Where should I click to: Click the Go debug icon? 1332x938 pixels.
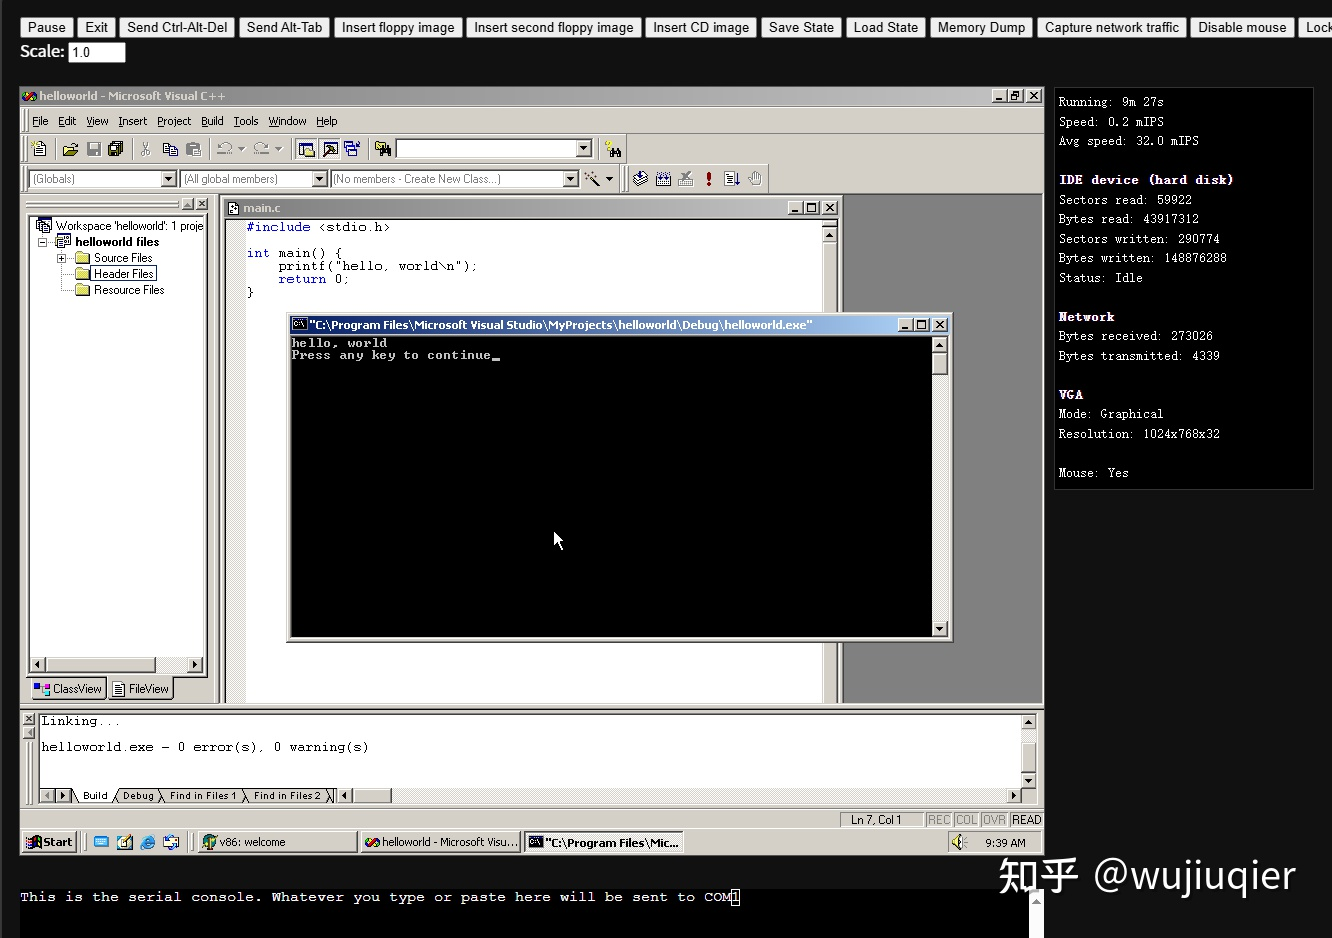(x=732, y=179)
